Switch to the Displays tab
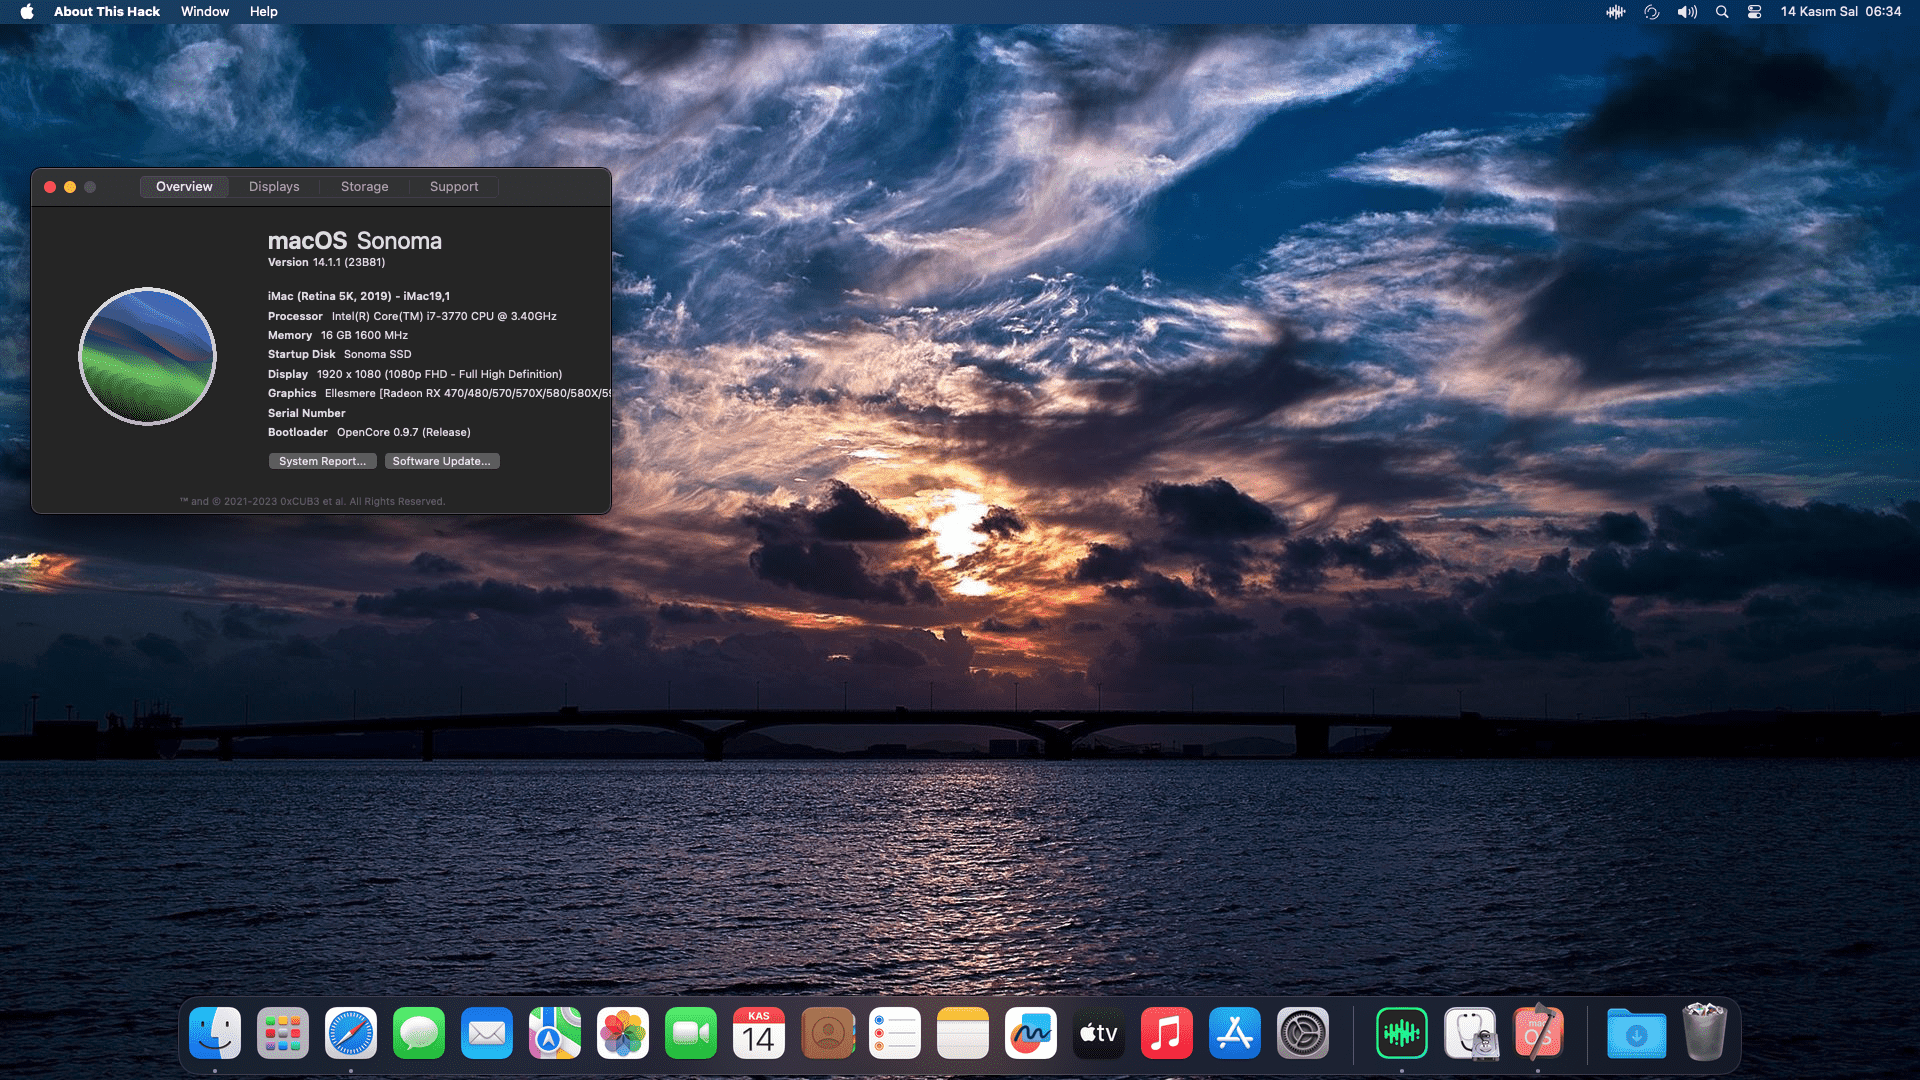Image resolution: width=1920 pixels, height=1080 pixels. click(x=274, y=187)
